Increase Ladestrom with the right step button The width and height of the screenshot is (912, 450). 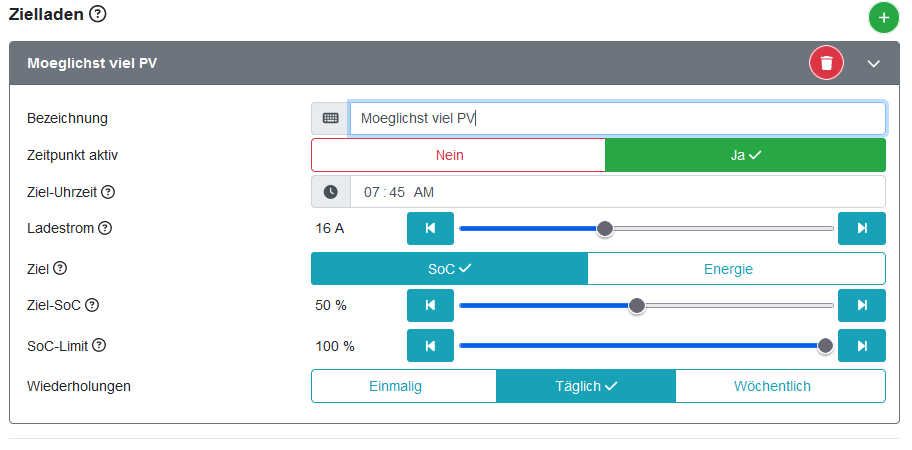click(x=862, y=228)
